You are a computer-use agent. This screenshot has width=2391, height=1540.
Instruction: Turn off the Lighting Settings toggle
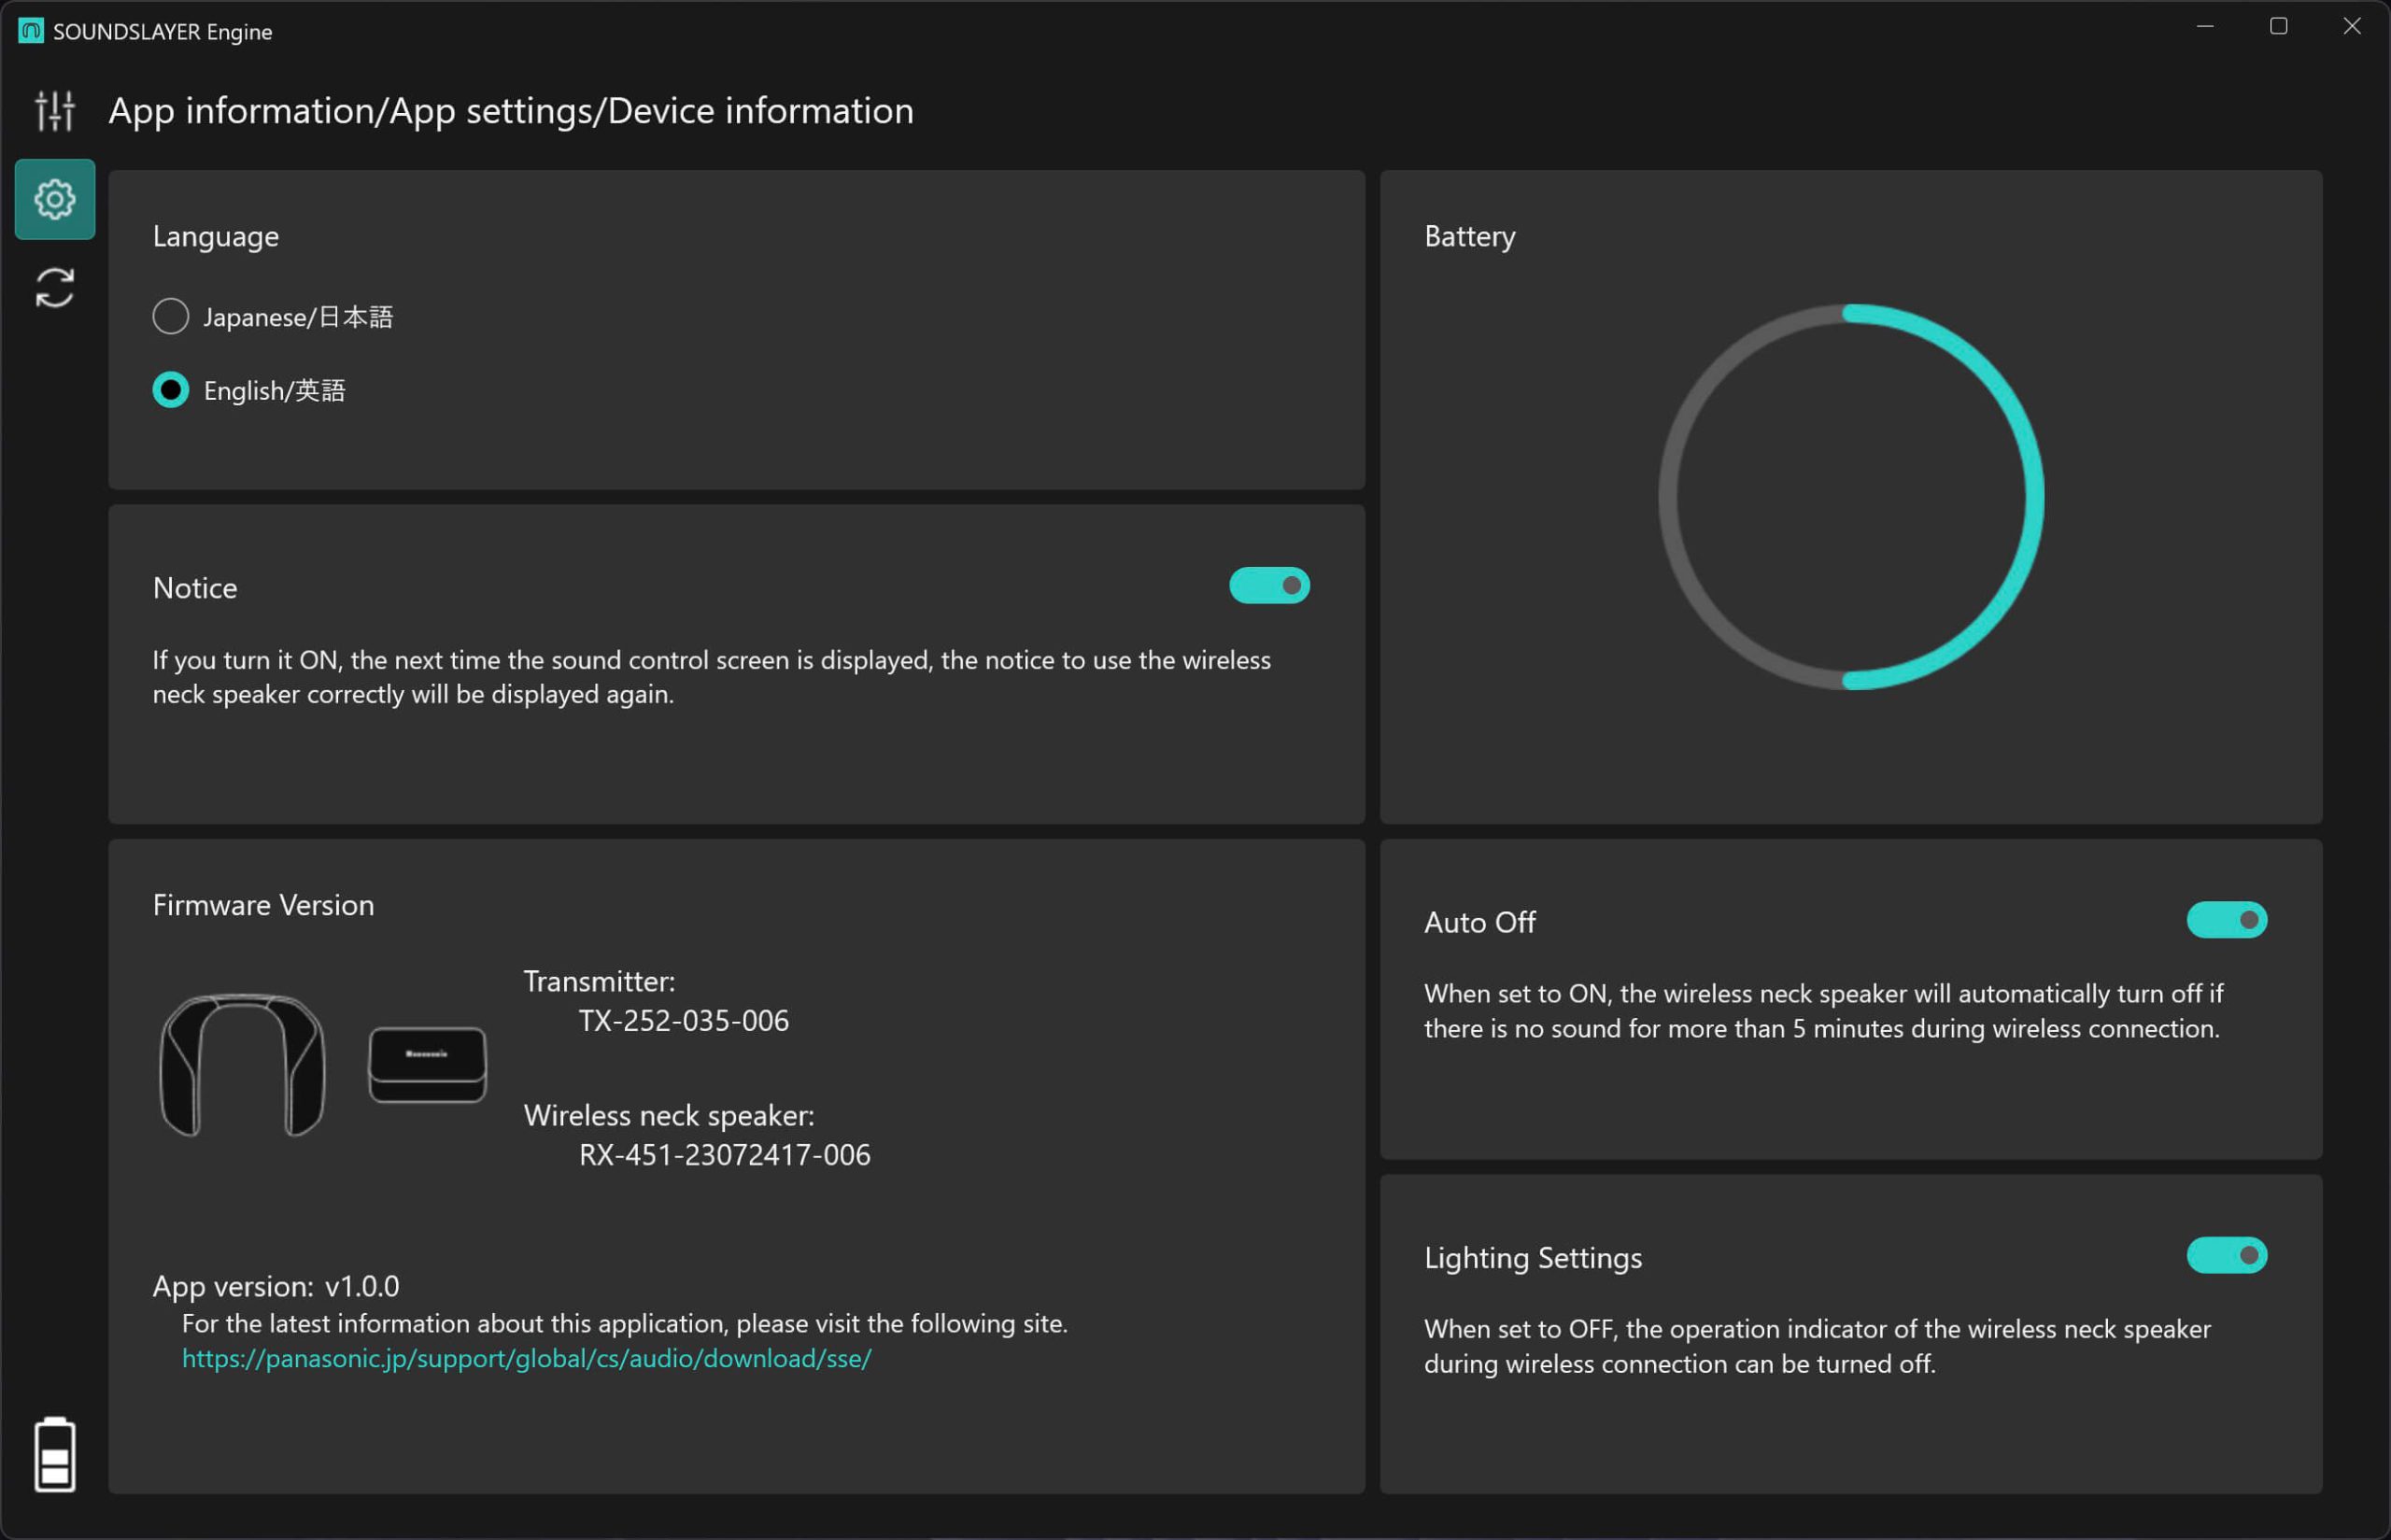tap(2225, 1255)
